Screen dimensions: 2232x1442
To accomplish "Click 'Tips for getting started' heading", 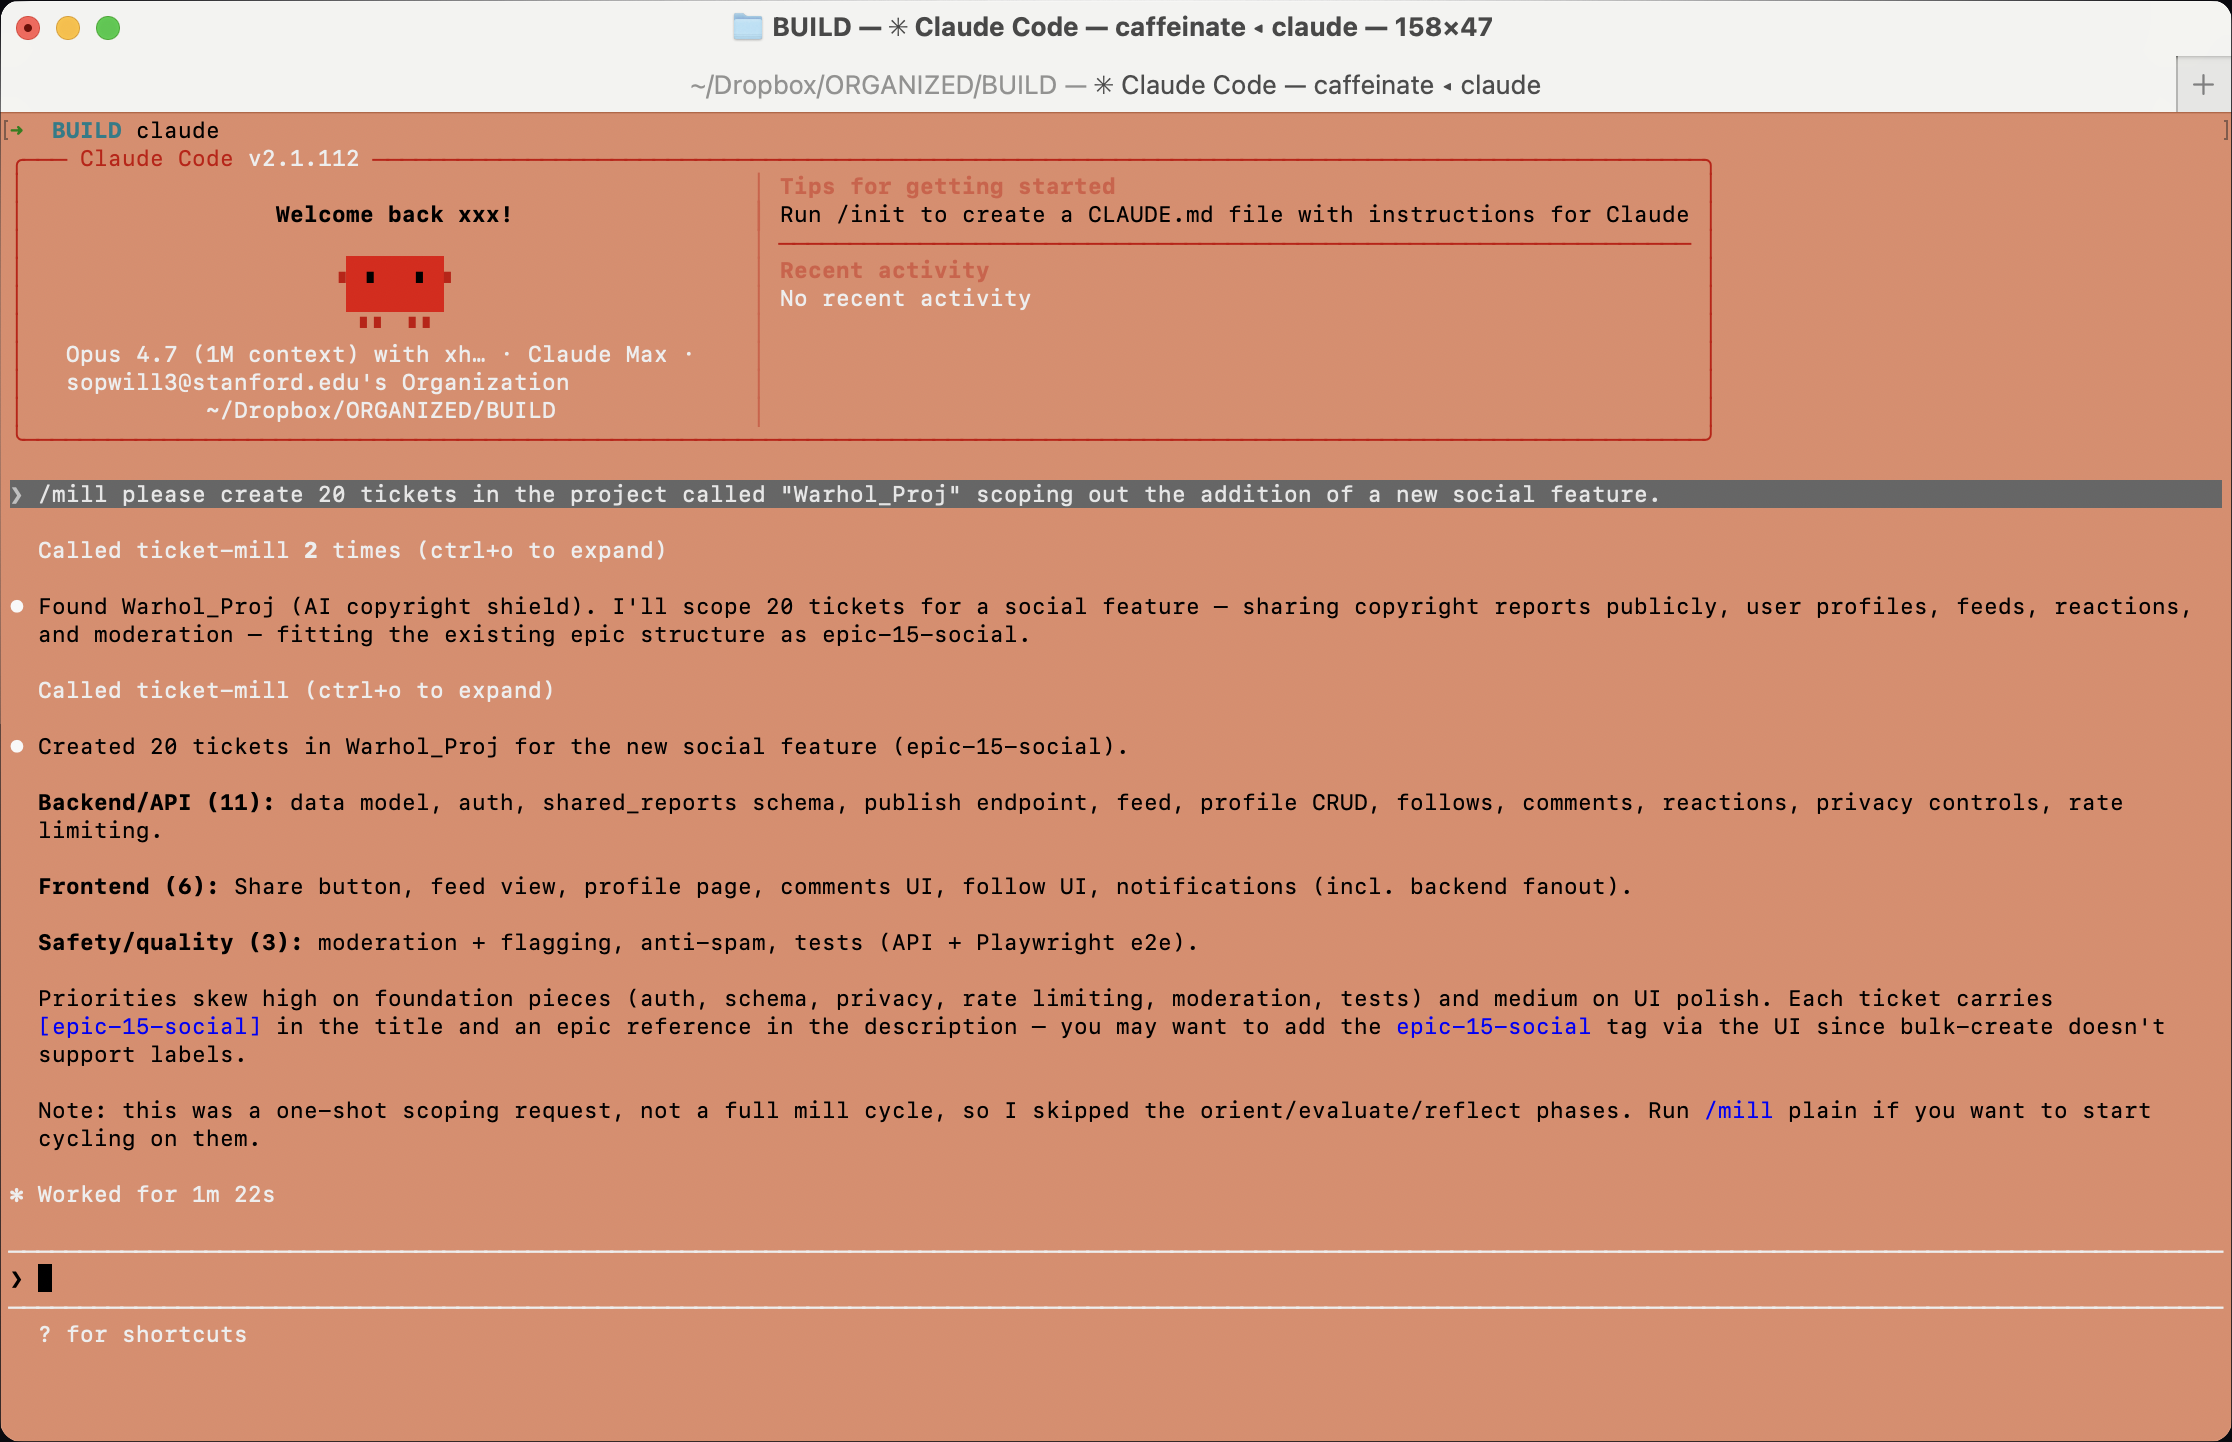I will [947, 187].
